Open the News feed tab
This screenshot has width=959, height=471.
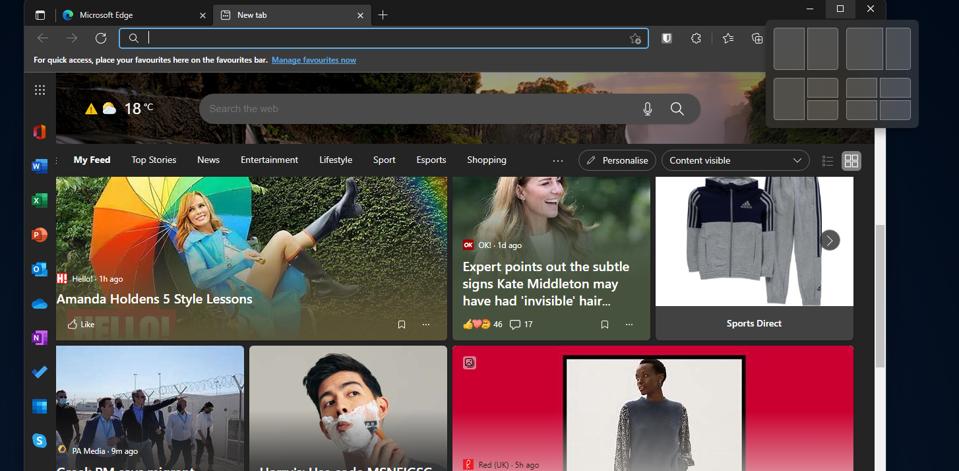(208, 160)
